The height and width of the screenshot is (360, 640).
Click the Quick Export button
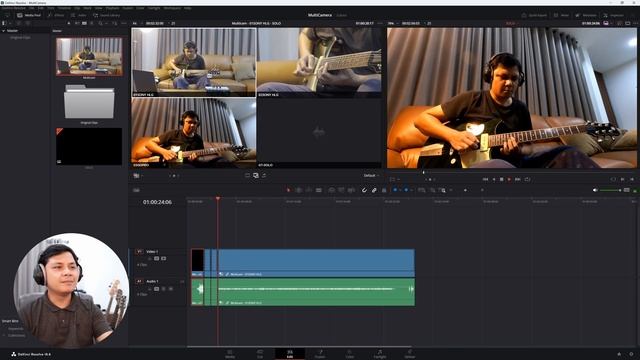[x=534, y=15]
